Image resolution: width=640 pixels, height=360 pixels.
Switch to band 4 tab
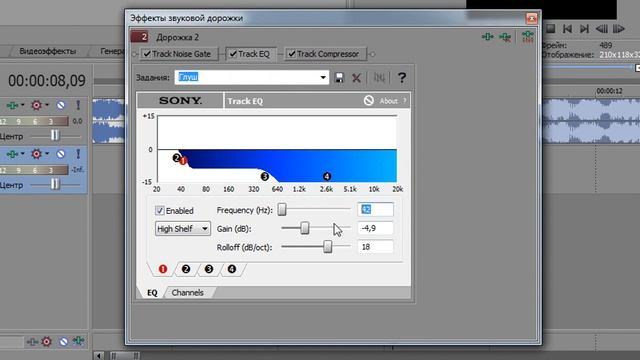[x=231, y=269]
